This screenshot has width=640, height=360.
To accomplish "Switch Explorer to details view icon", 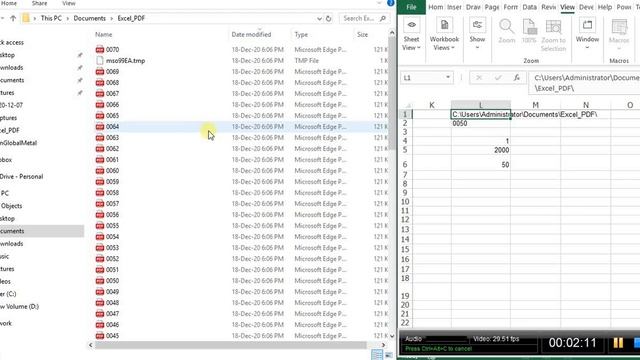I will point(377,355).
